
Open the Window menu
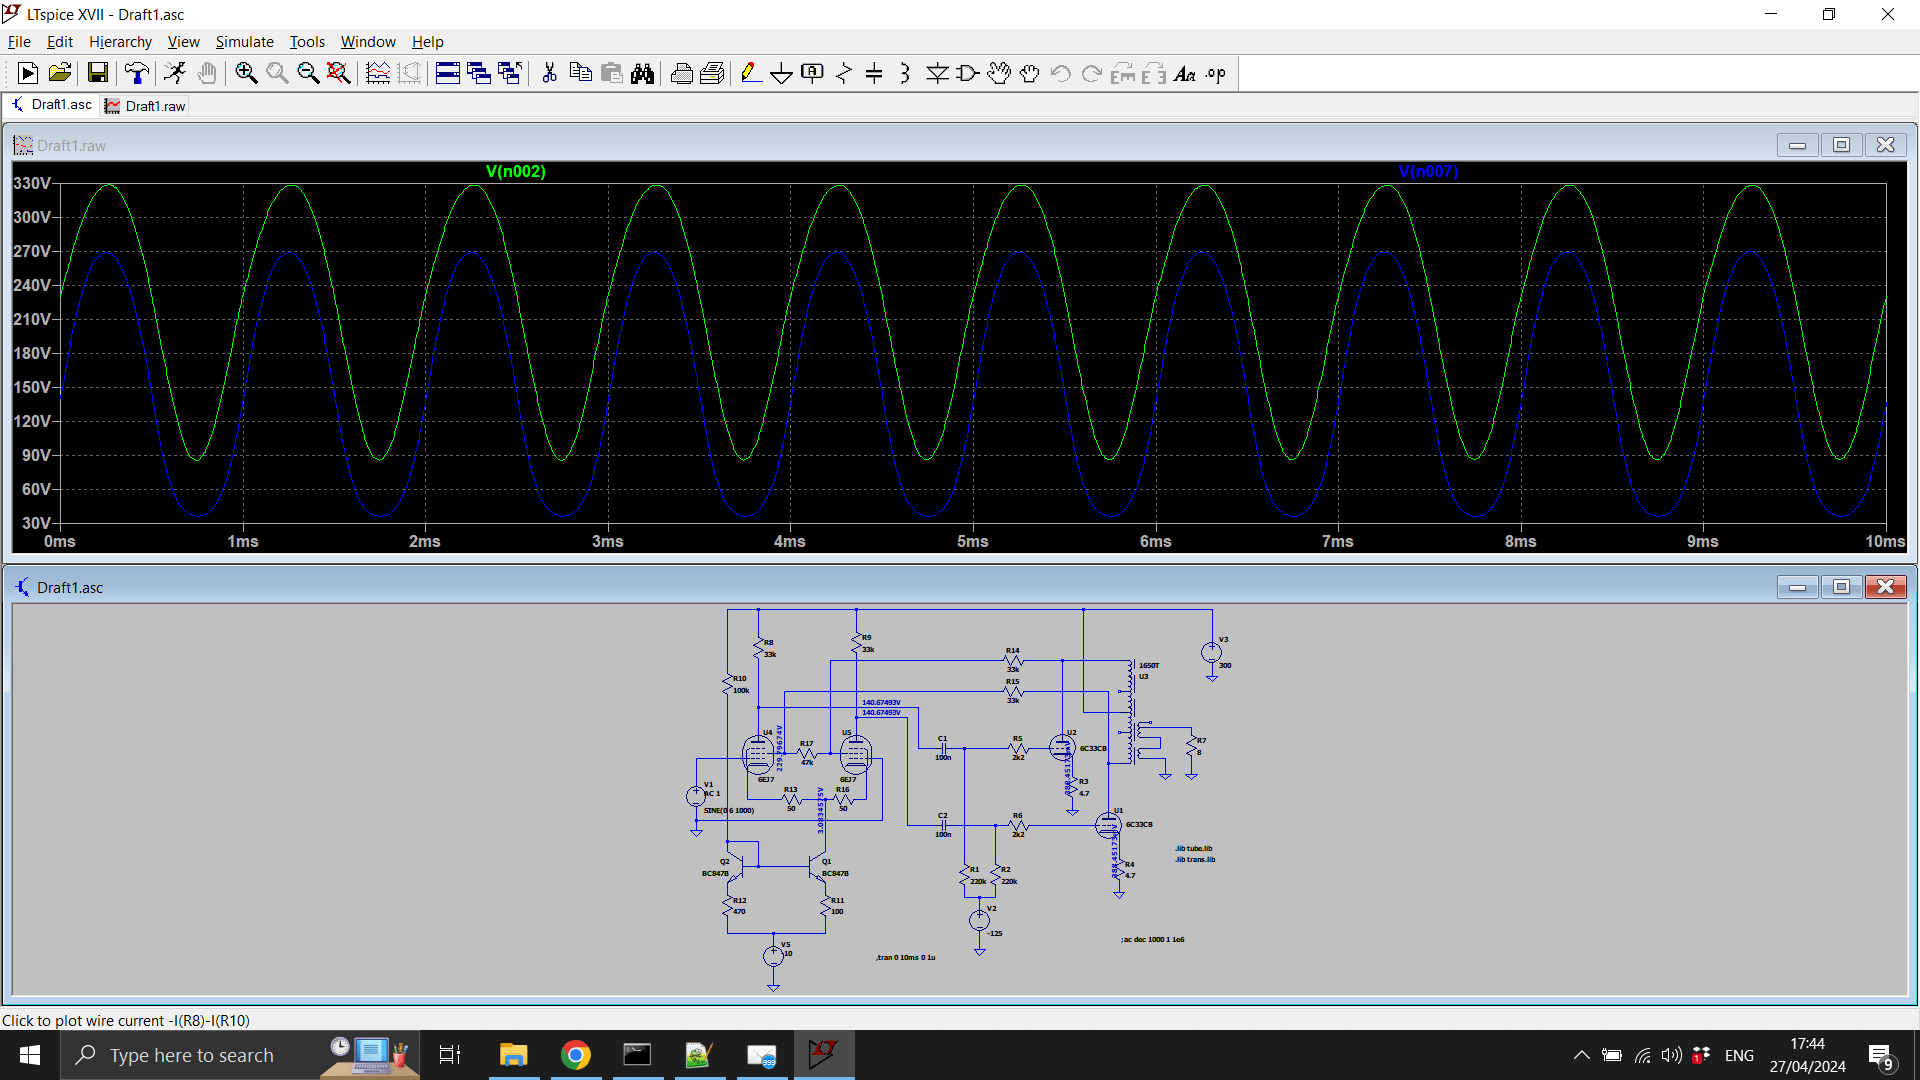pos(368,41)
